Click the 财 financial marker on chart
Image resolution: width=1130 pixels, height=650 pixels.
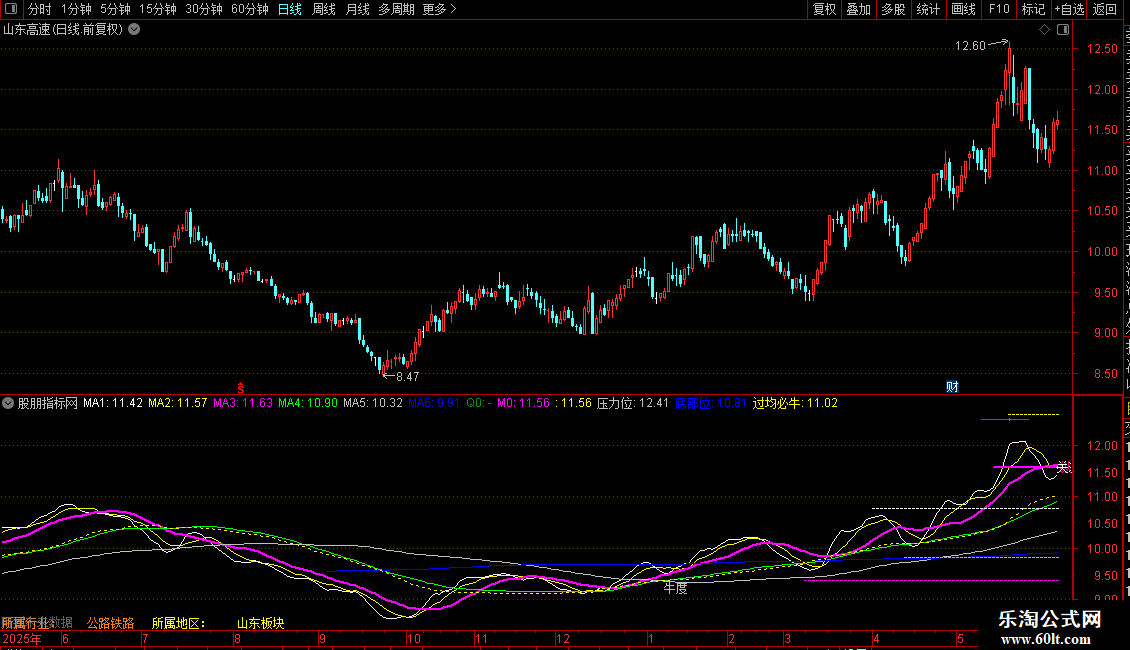[952, 387]
